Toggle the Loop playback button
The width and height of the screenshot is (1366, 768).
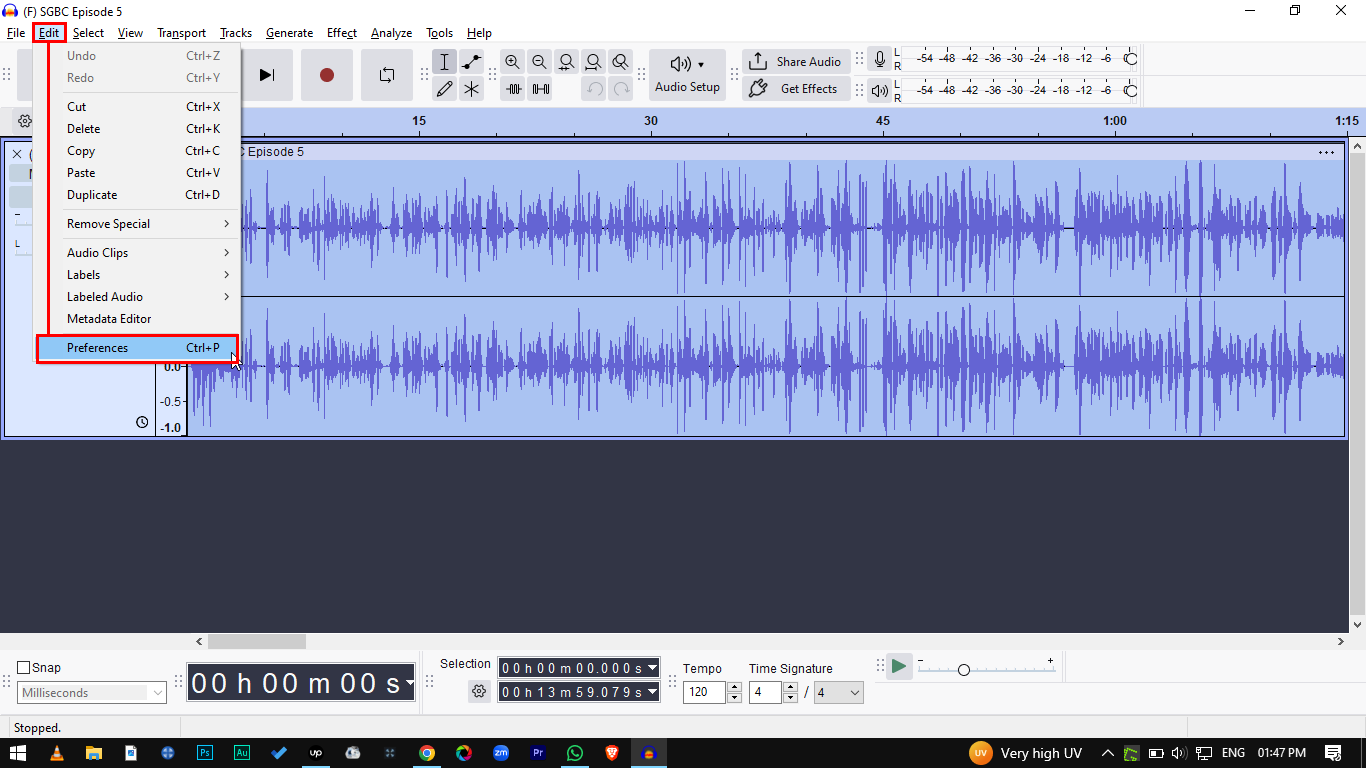pyautogui.click(x=386, y=75)
